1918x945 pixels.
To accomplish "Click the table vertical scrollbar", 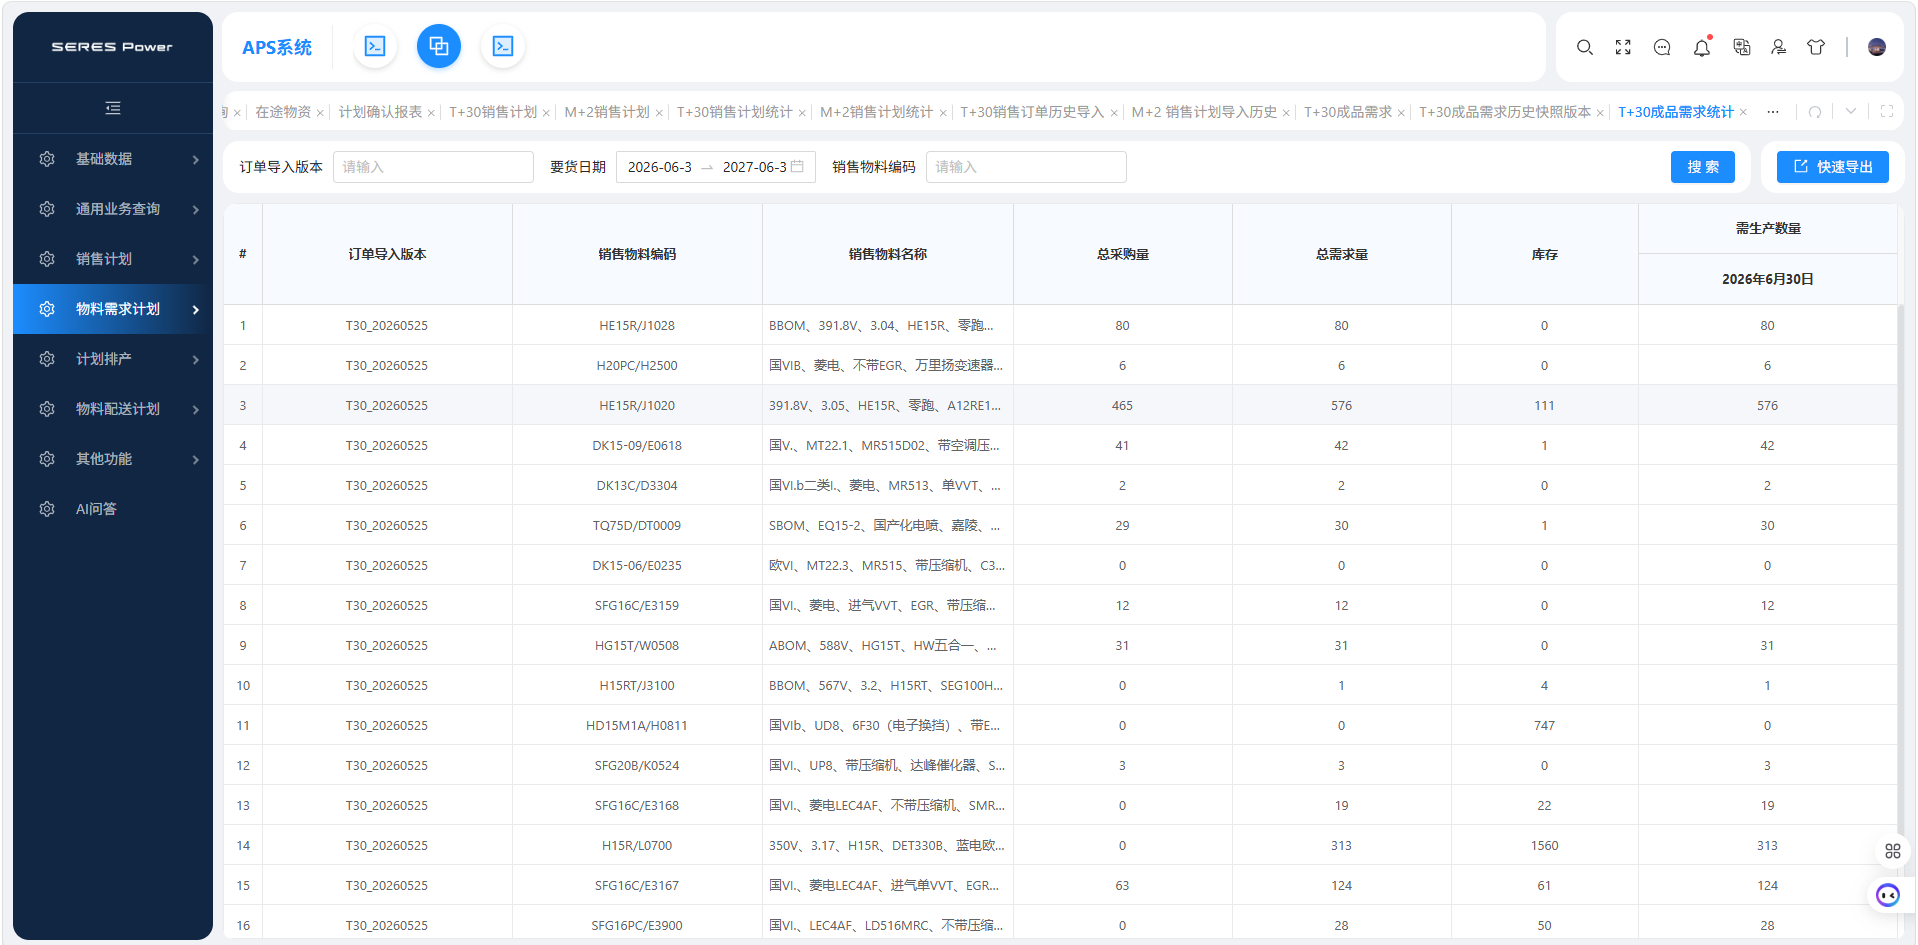I will pyautogui.click(x=1901, y=570).
